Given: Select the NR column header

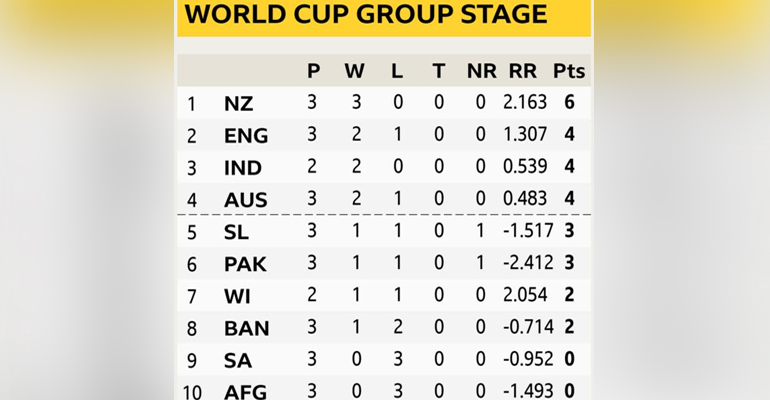Looking at the screenshot, I should [x=482, y=71].
